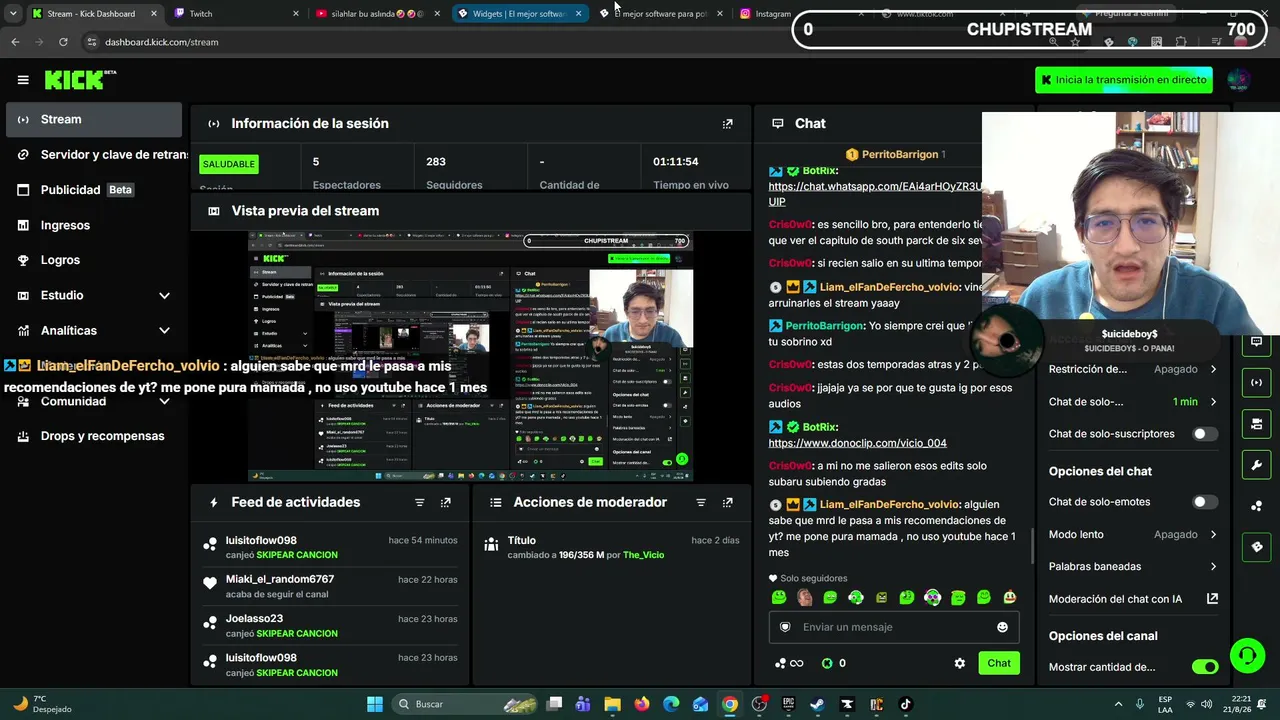
Task: Open the Palabras baneadas list
Action: pyautogui.click(x=1133, y=567)
